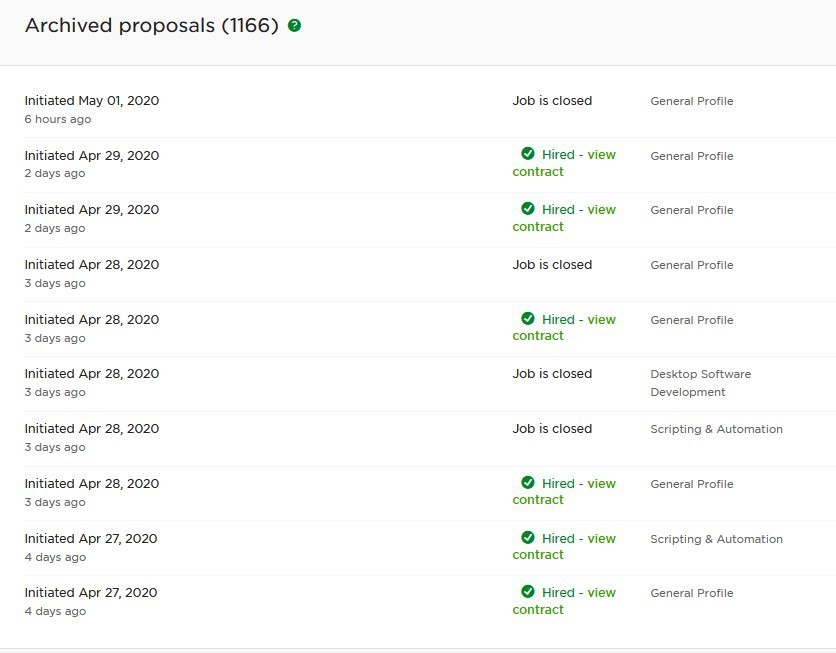Click the "6 hours ago" timestamp

pos(58,119)
